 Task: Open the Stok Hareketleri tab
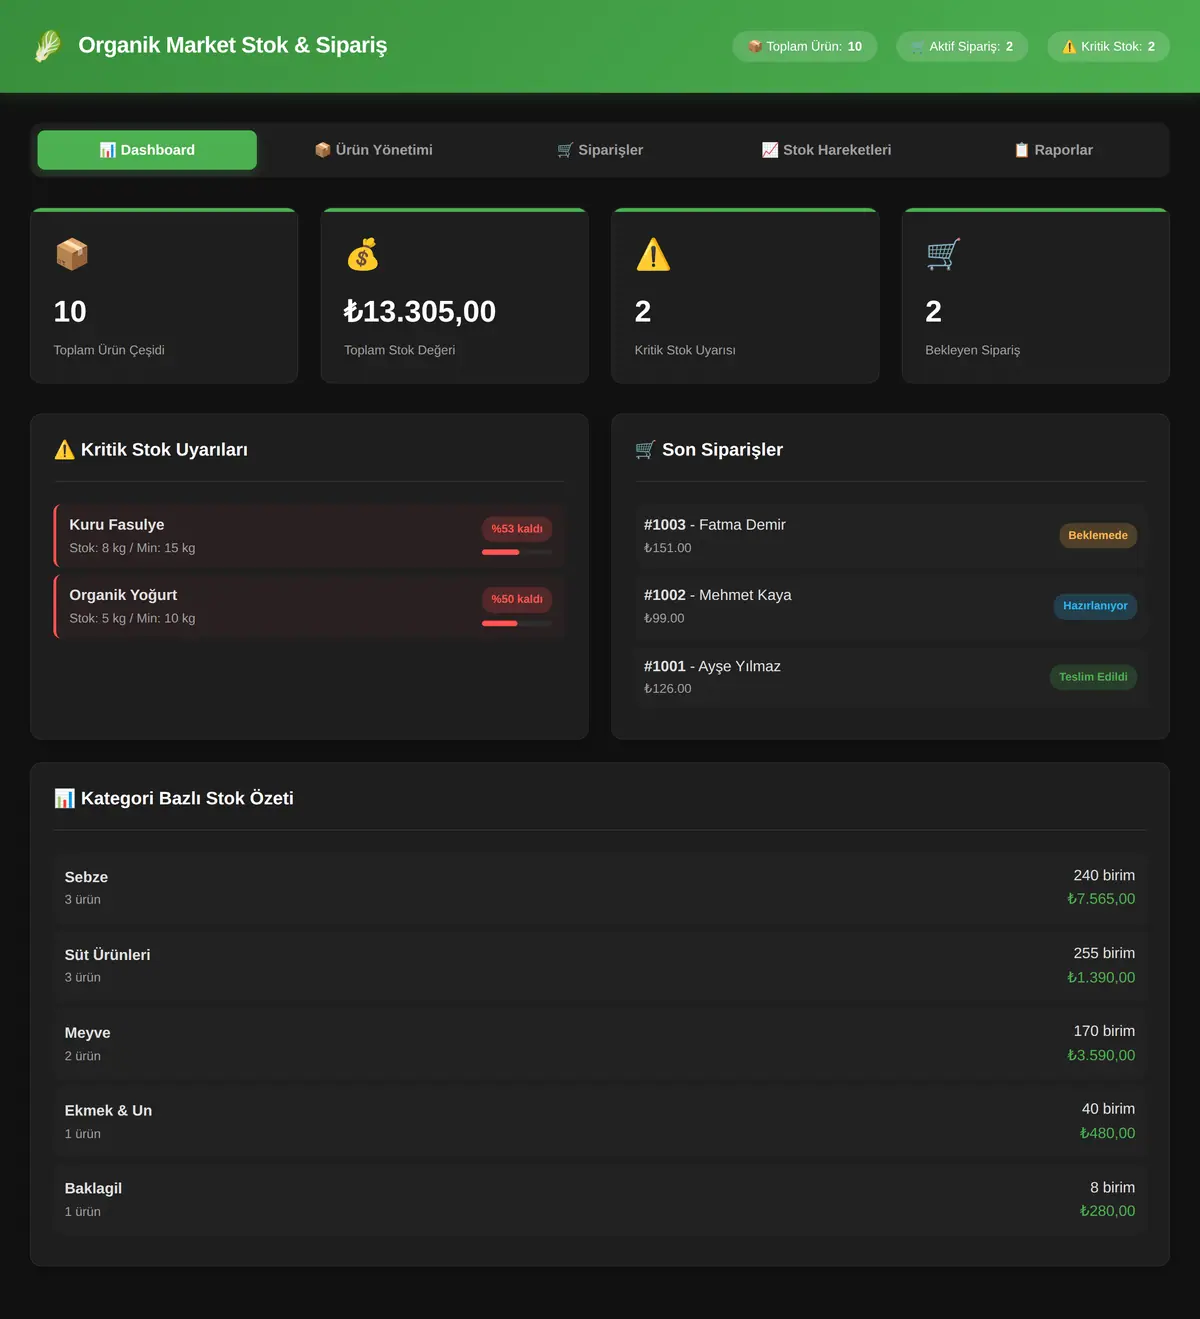click(826, 150)
